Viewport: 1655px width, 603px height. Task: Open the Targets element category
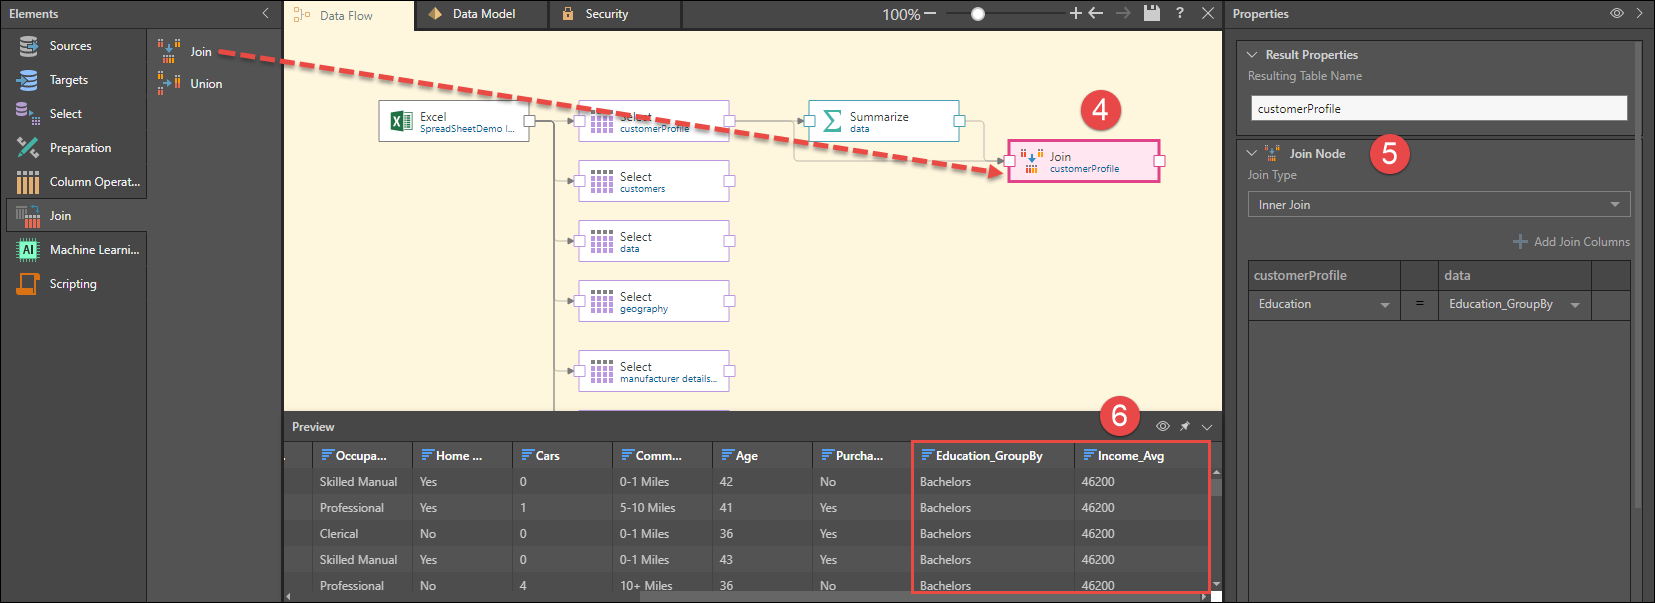point(68,80)
